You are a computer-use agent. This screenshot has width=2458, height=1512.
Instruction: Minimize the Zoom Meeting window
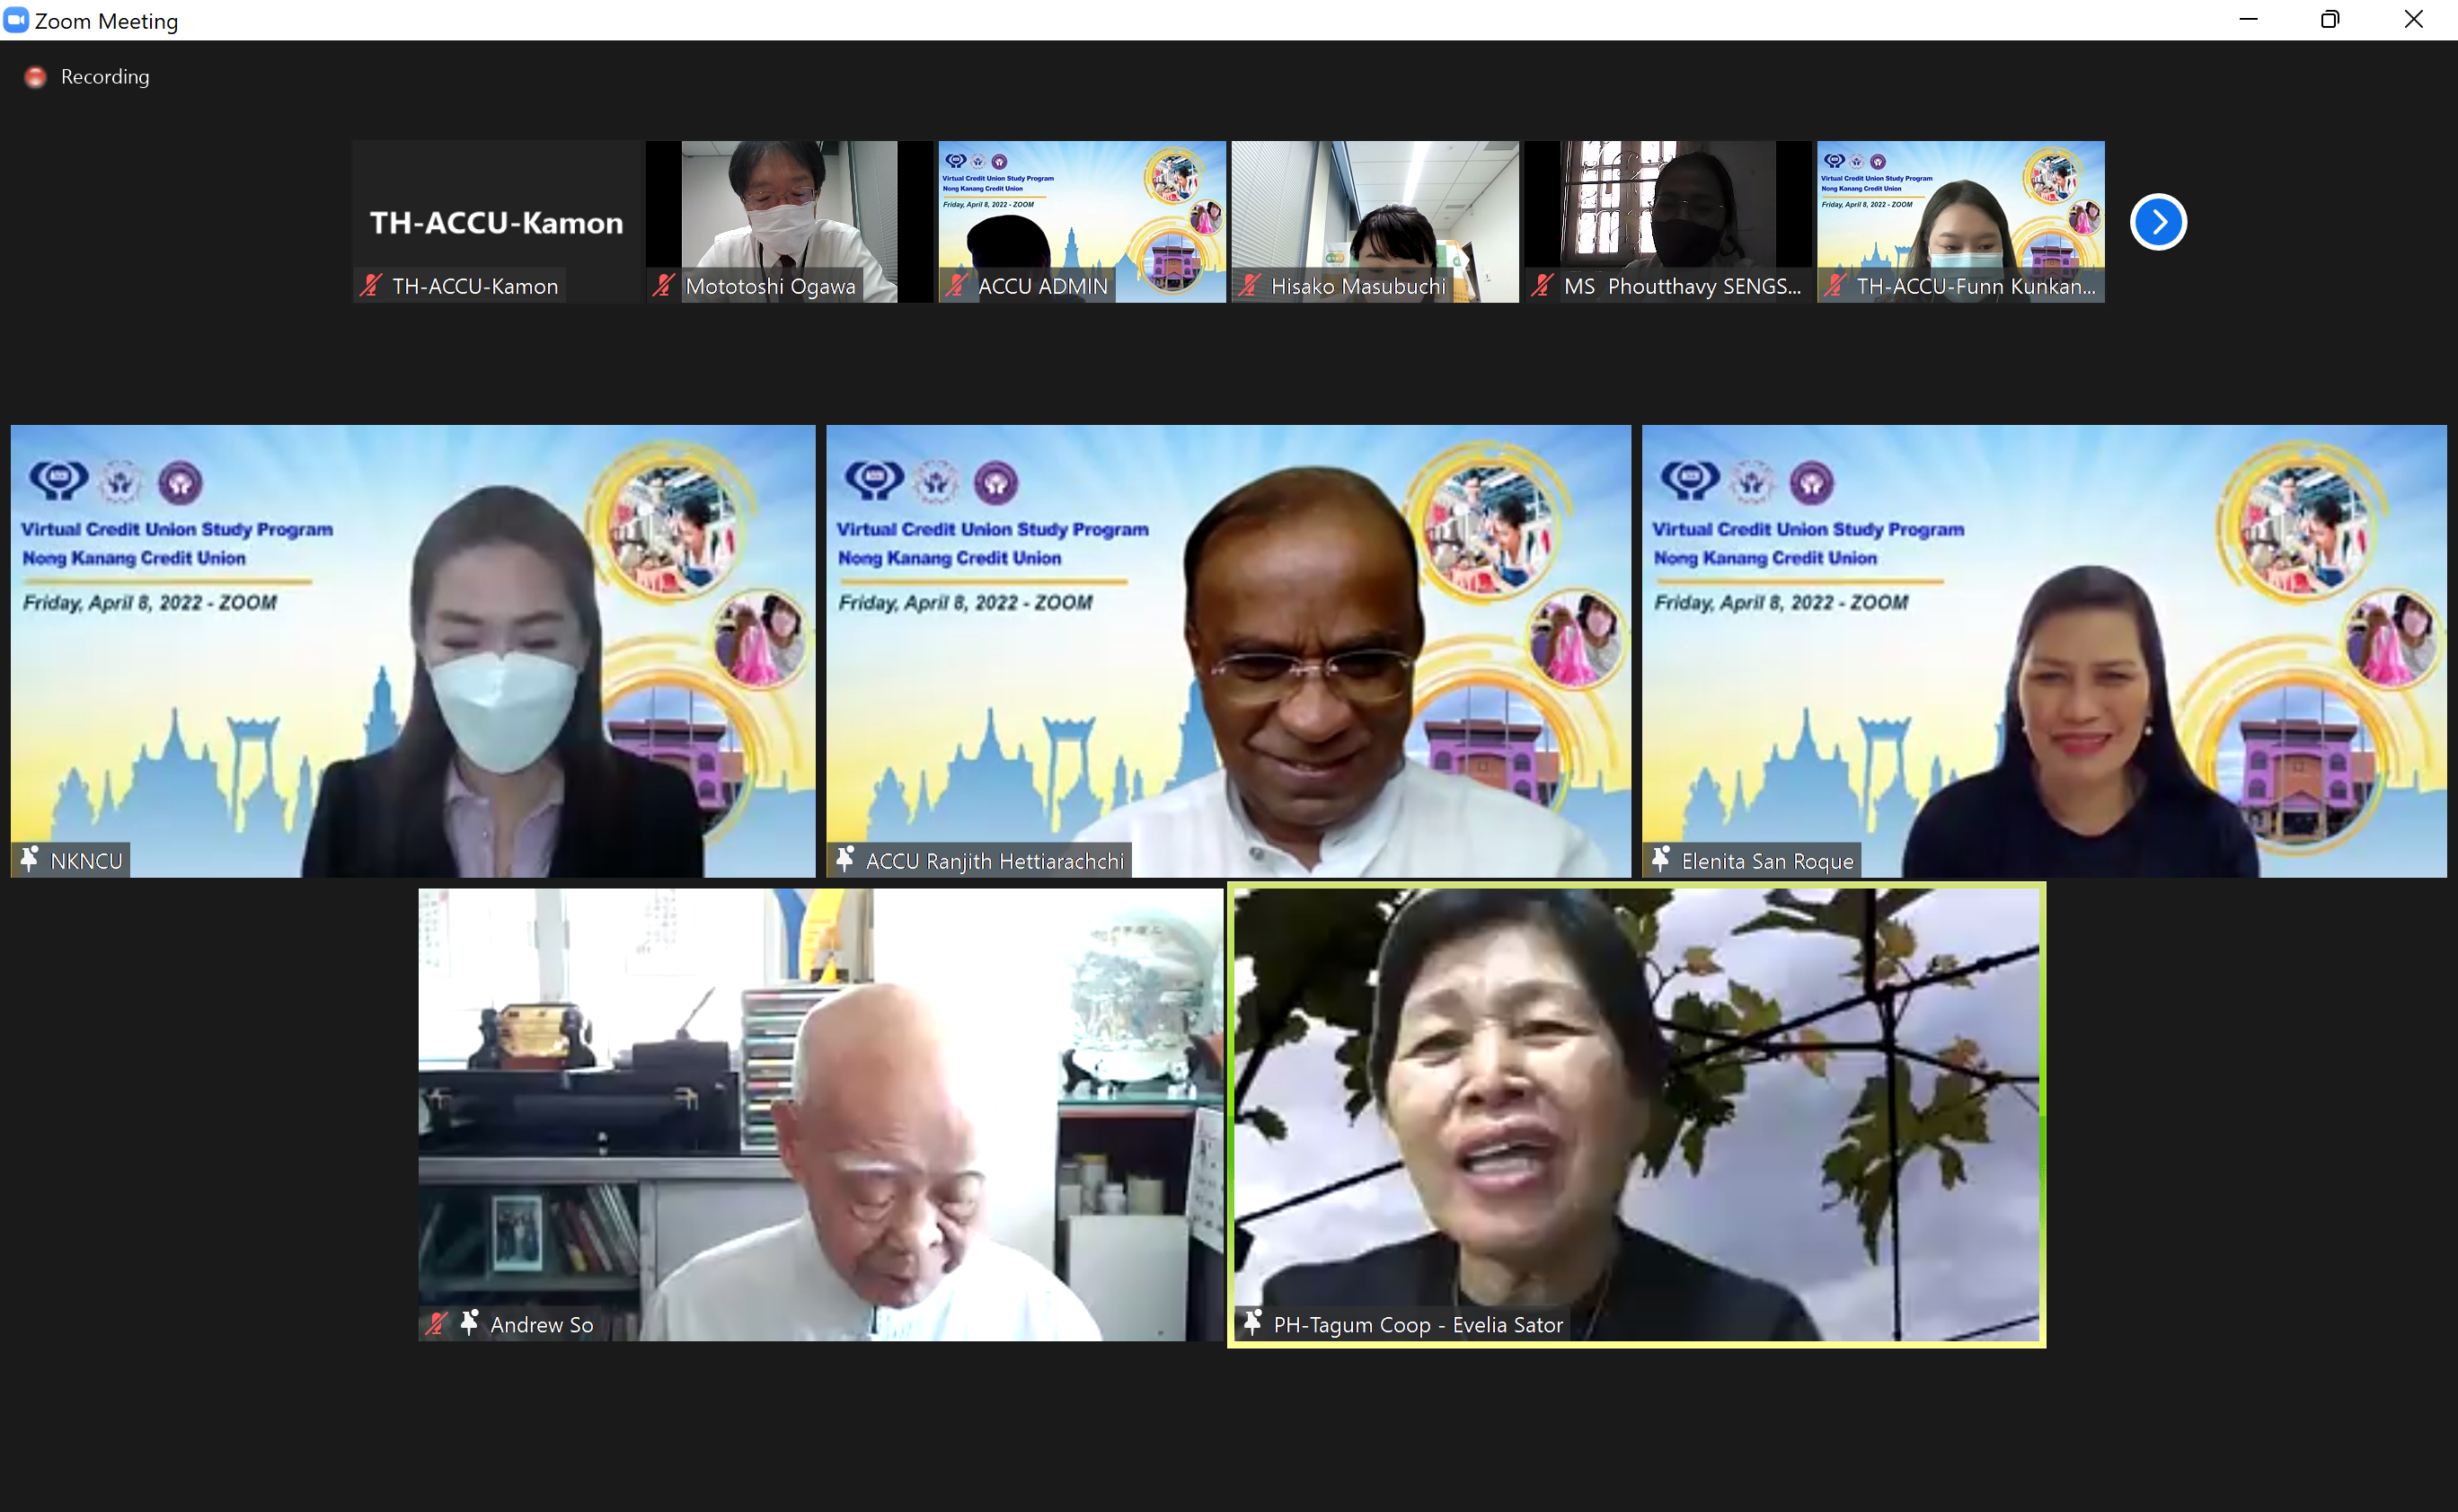coord(2248,20)
